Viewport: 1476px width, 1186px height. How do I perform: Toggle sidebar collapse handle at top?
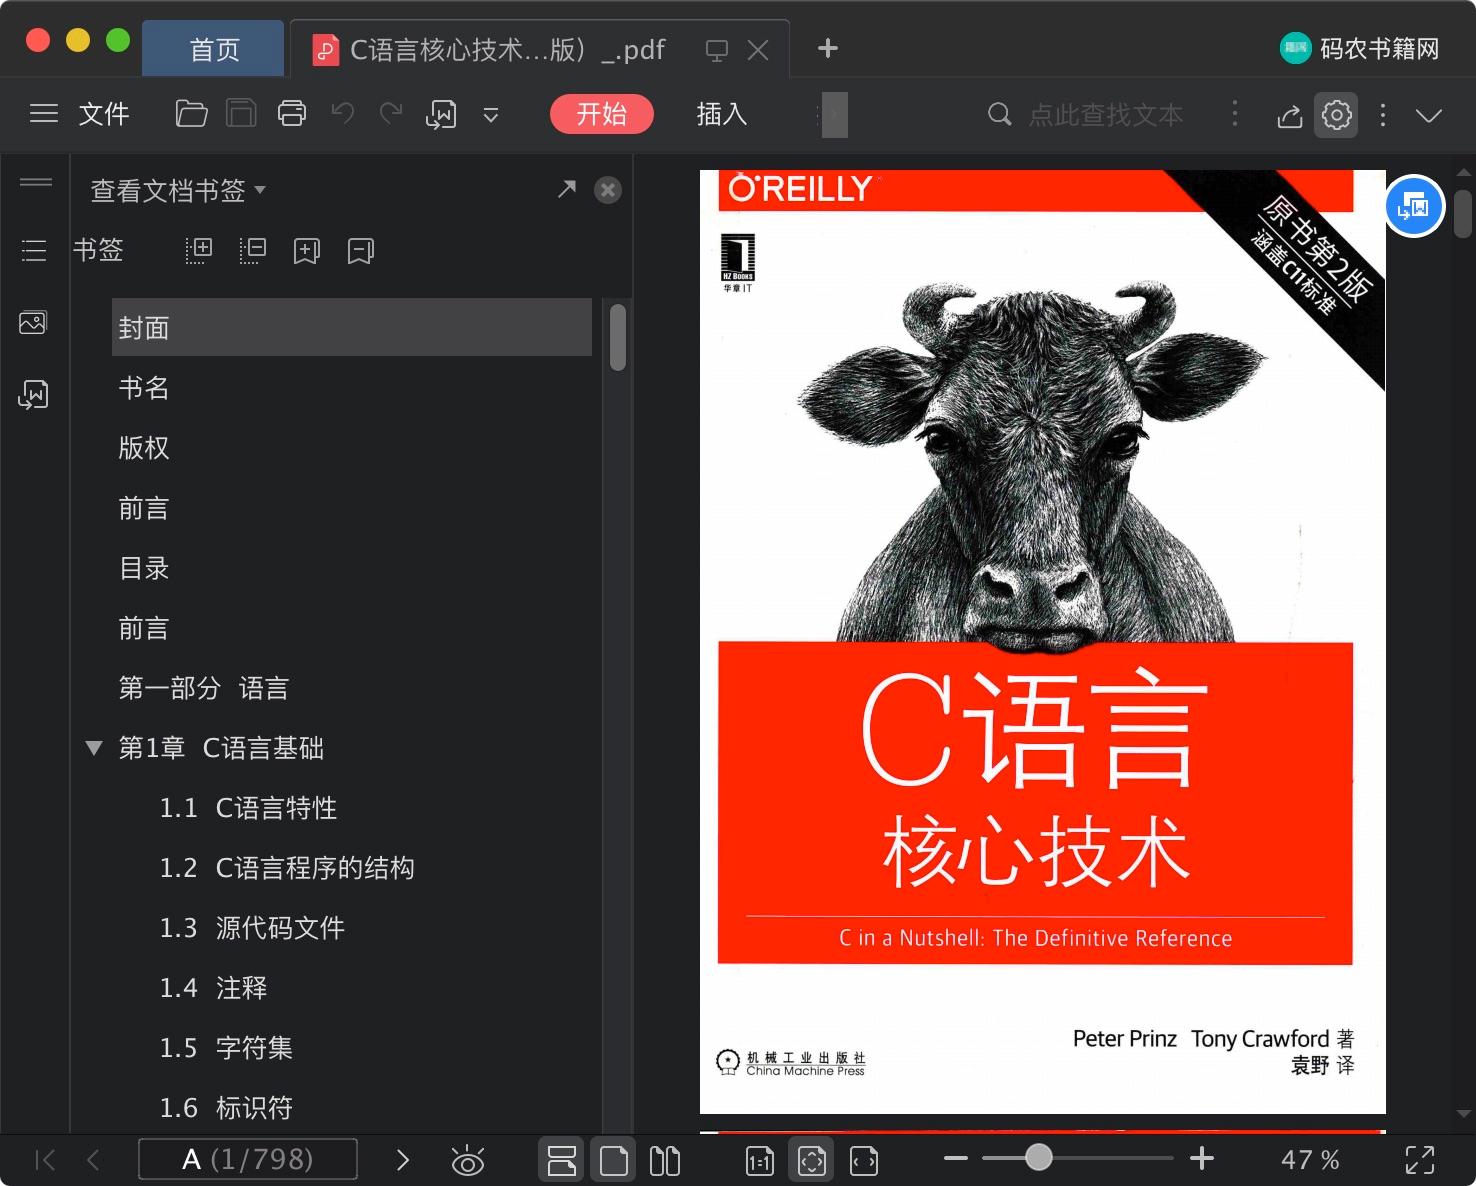point(36,181)
